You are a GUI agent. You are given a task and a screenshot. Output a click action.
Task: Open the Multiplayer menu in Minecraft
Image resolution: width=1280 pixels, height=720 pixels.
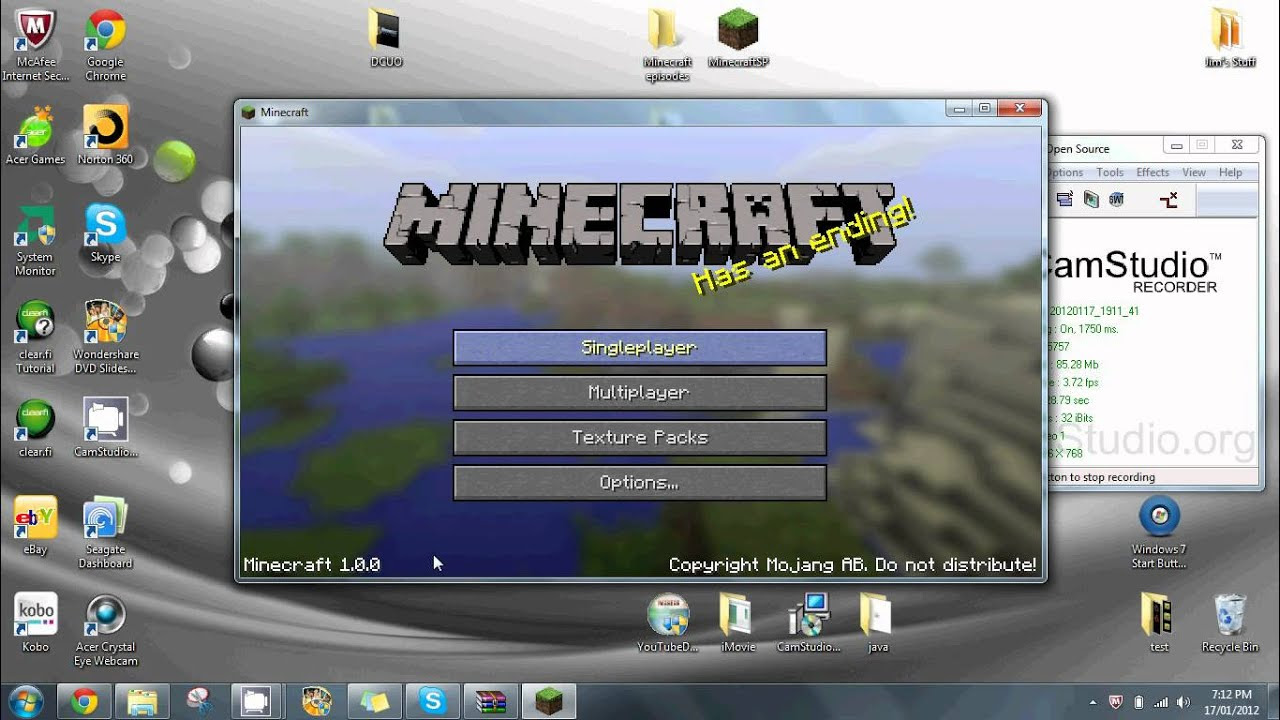tap(640, 393)
